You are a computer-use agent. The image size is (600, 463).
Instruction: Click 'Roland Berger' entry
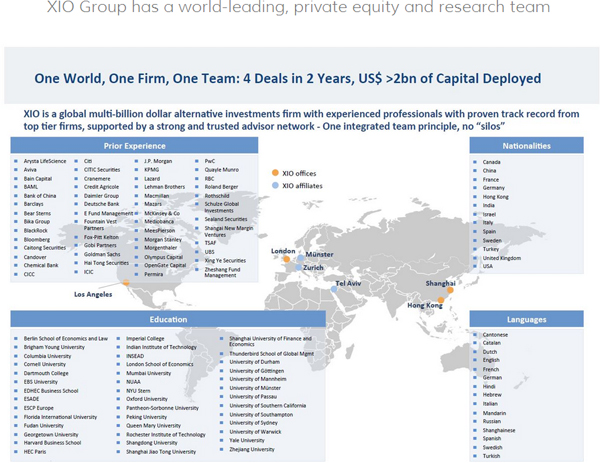[221, 187]
